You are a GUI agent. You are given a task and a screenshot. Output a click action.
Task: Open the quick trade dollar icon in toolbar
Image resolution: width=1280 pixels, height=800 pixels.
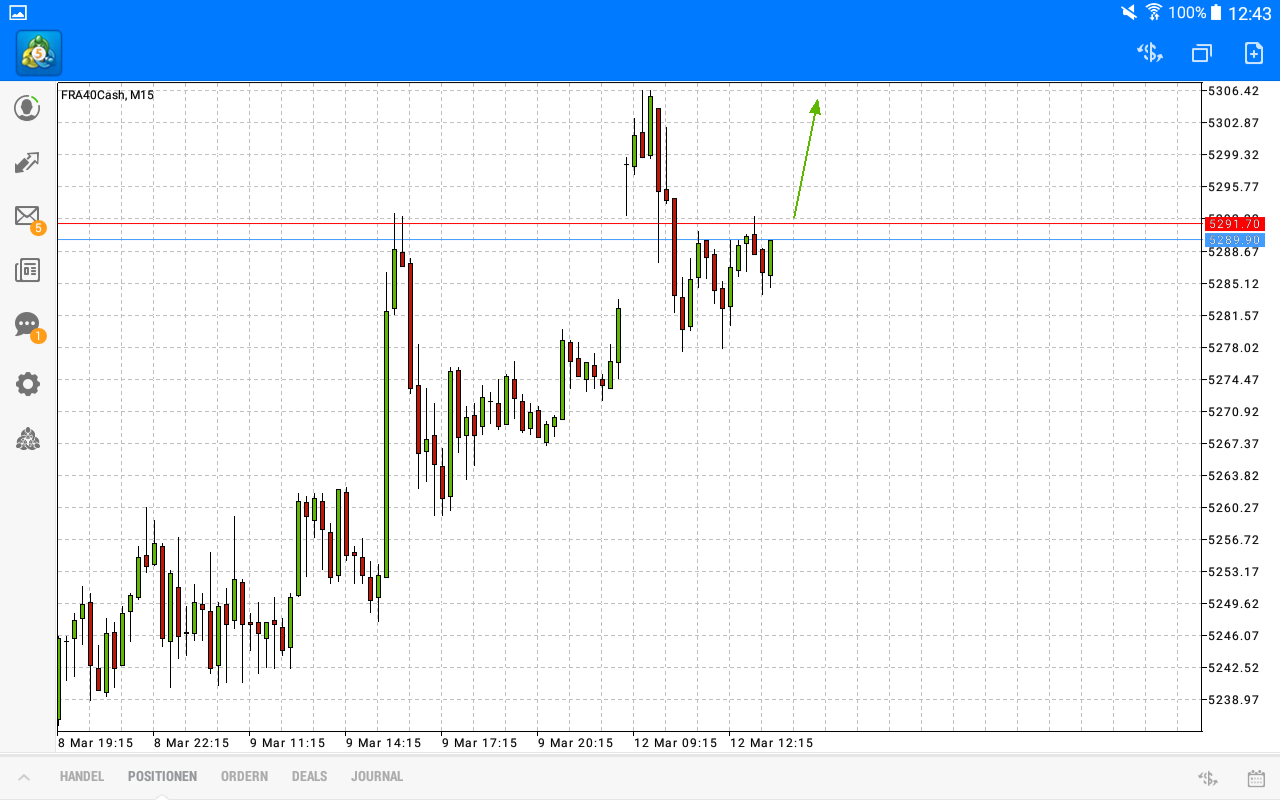[1149, 53]
